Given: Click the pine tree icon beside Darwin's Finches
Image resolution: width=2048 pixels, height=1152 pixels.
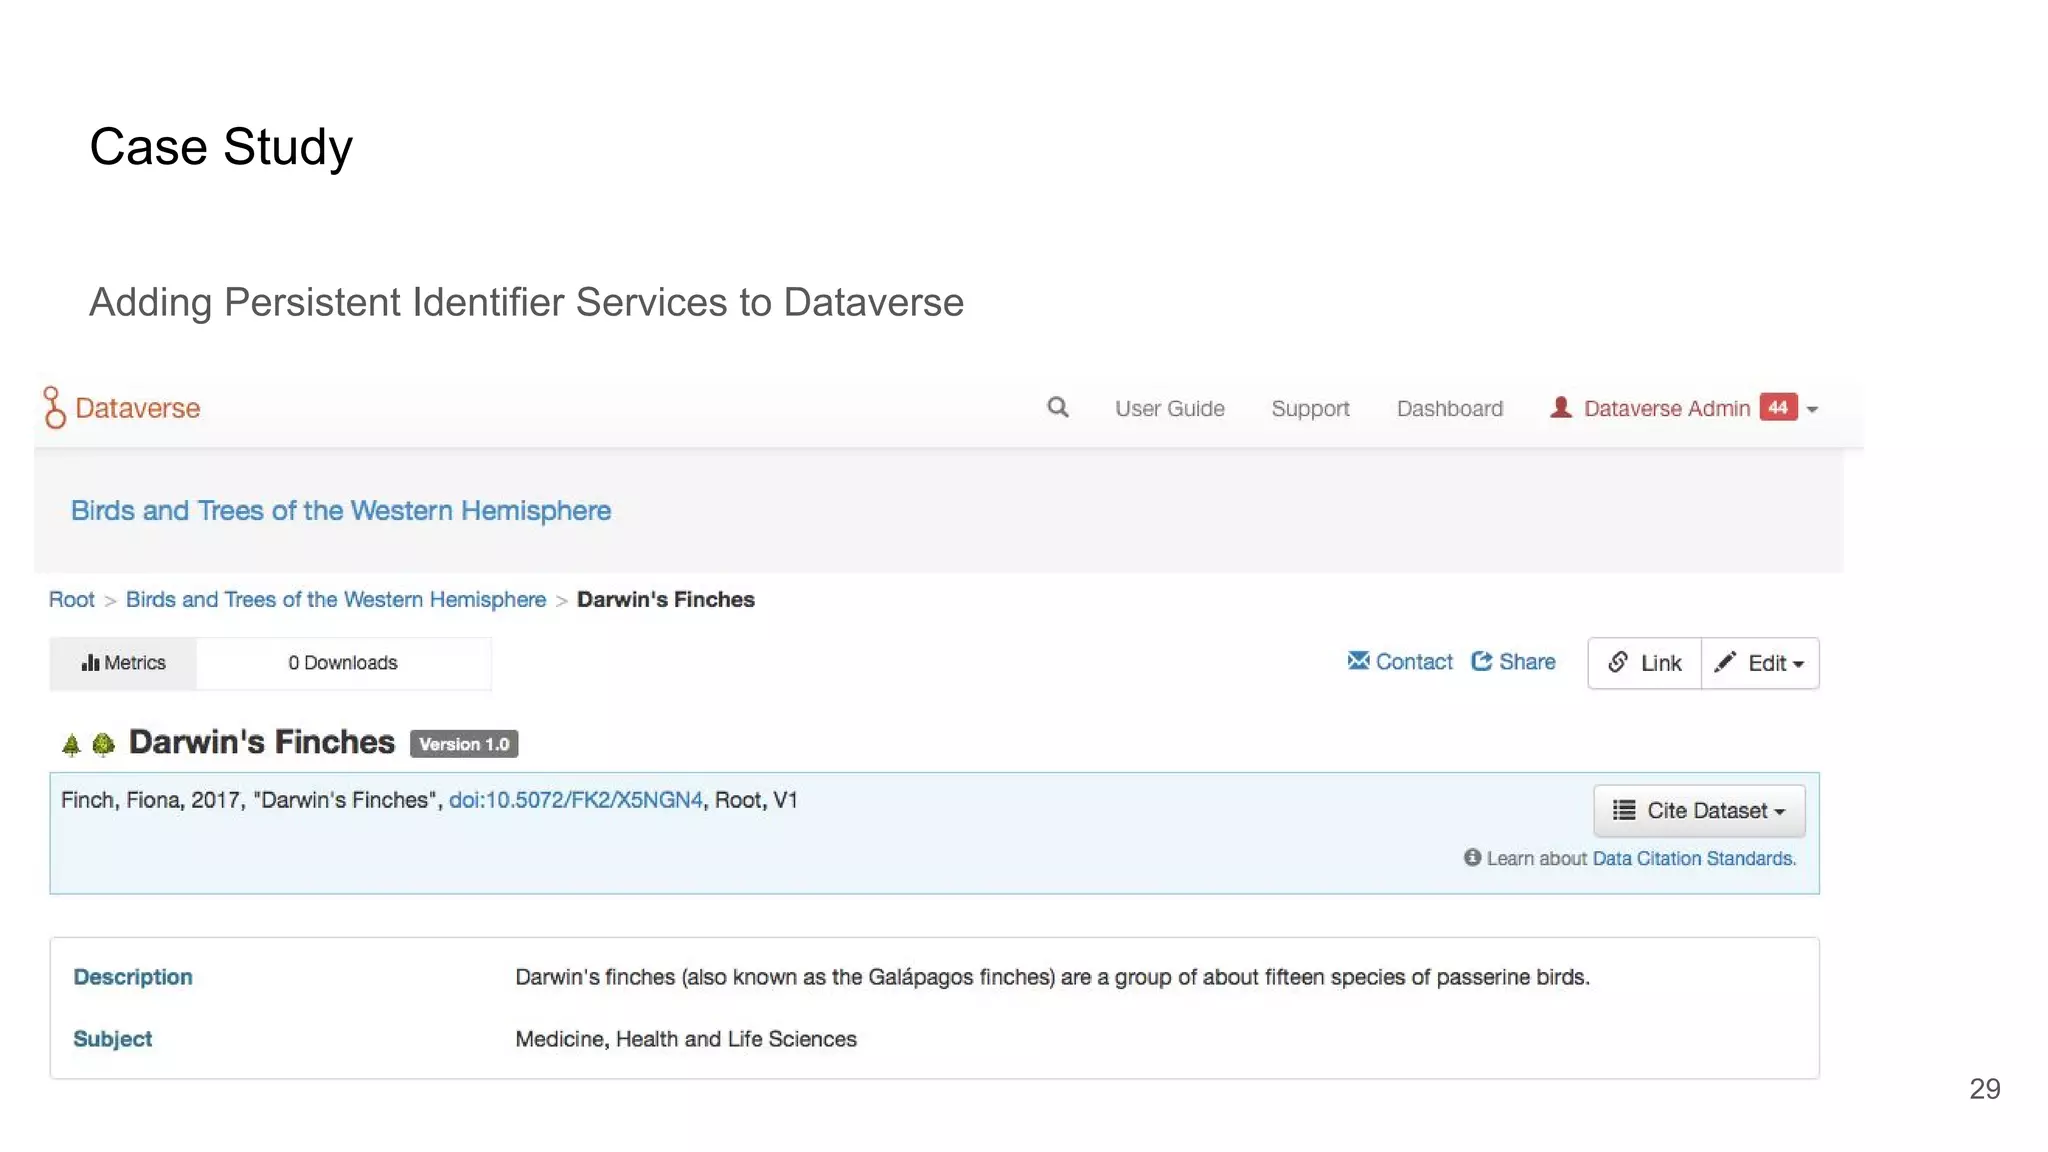Looking at the screenshot, I should (x=71, y=744).
